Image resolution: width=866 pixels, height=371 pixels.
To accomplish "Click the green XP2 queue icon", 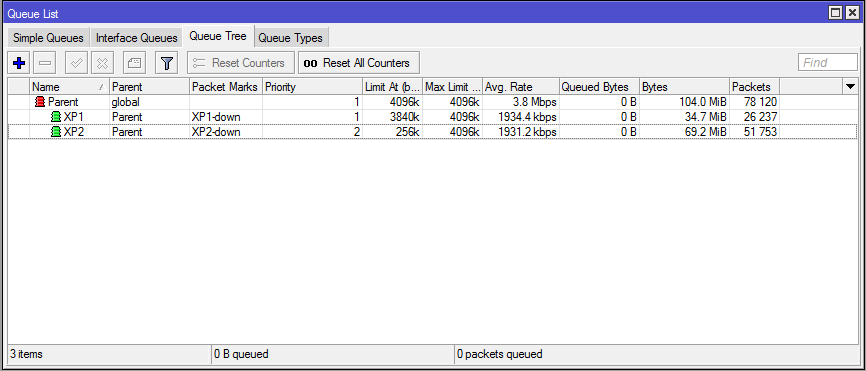I will [x=56, y=132].
